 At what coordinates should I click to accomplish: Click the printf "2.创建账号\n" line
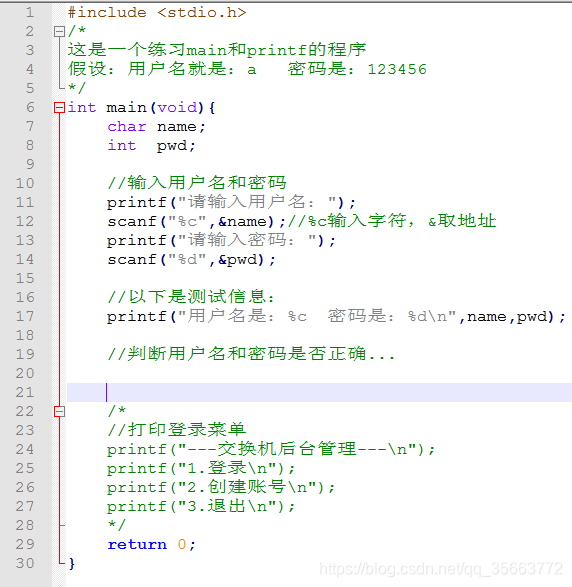coord(221,487)
